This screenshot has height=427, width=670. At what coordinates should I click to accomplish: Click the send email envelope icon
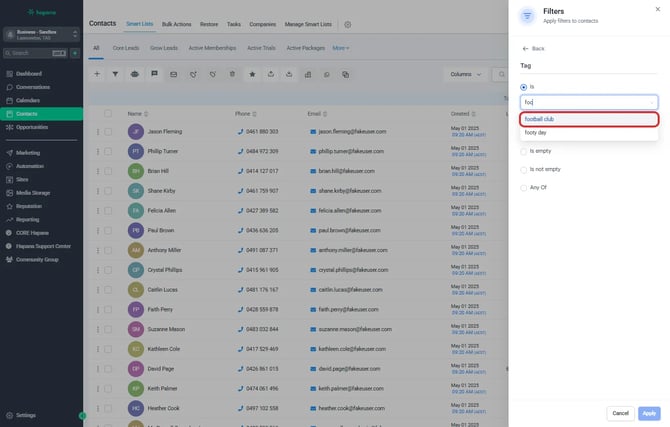coord(173,73)
